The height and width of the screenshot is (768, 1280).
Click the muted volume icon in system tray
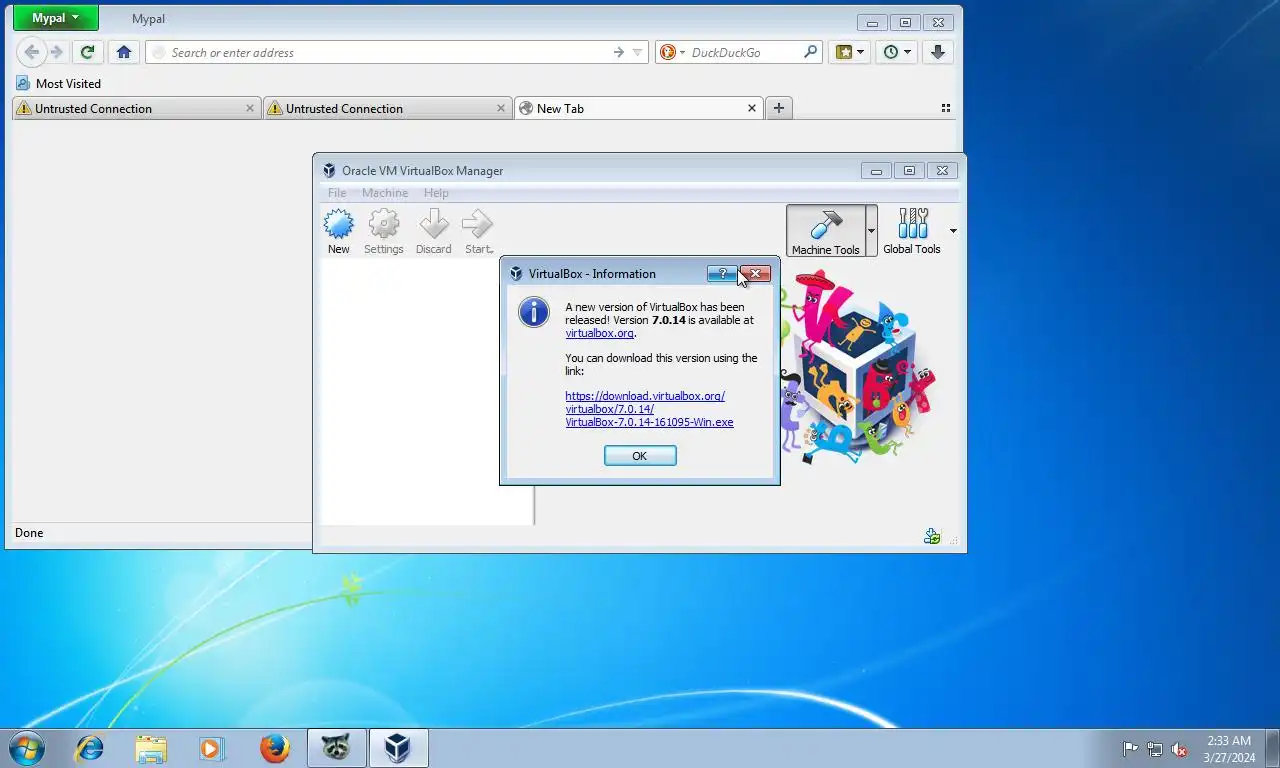(1179, 748)
